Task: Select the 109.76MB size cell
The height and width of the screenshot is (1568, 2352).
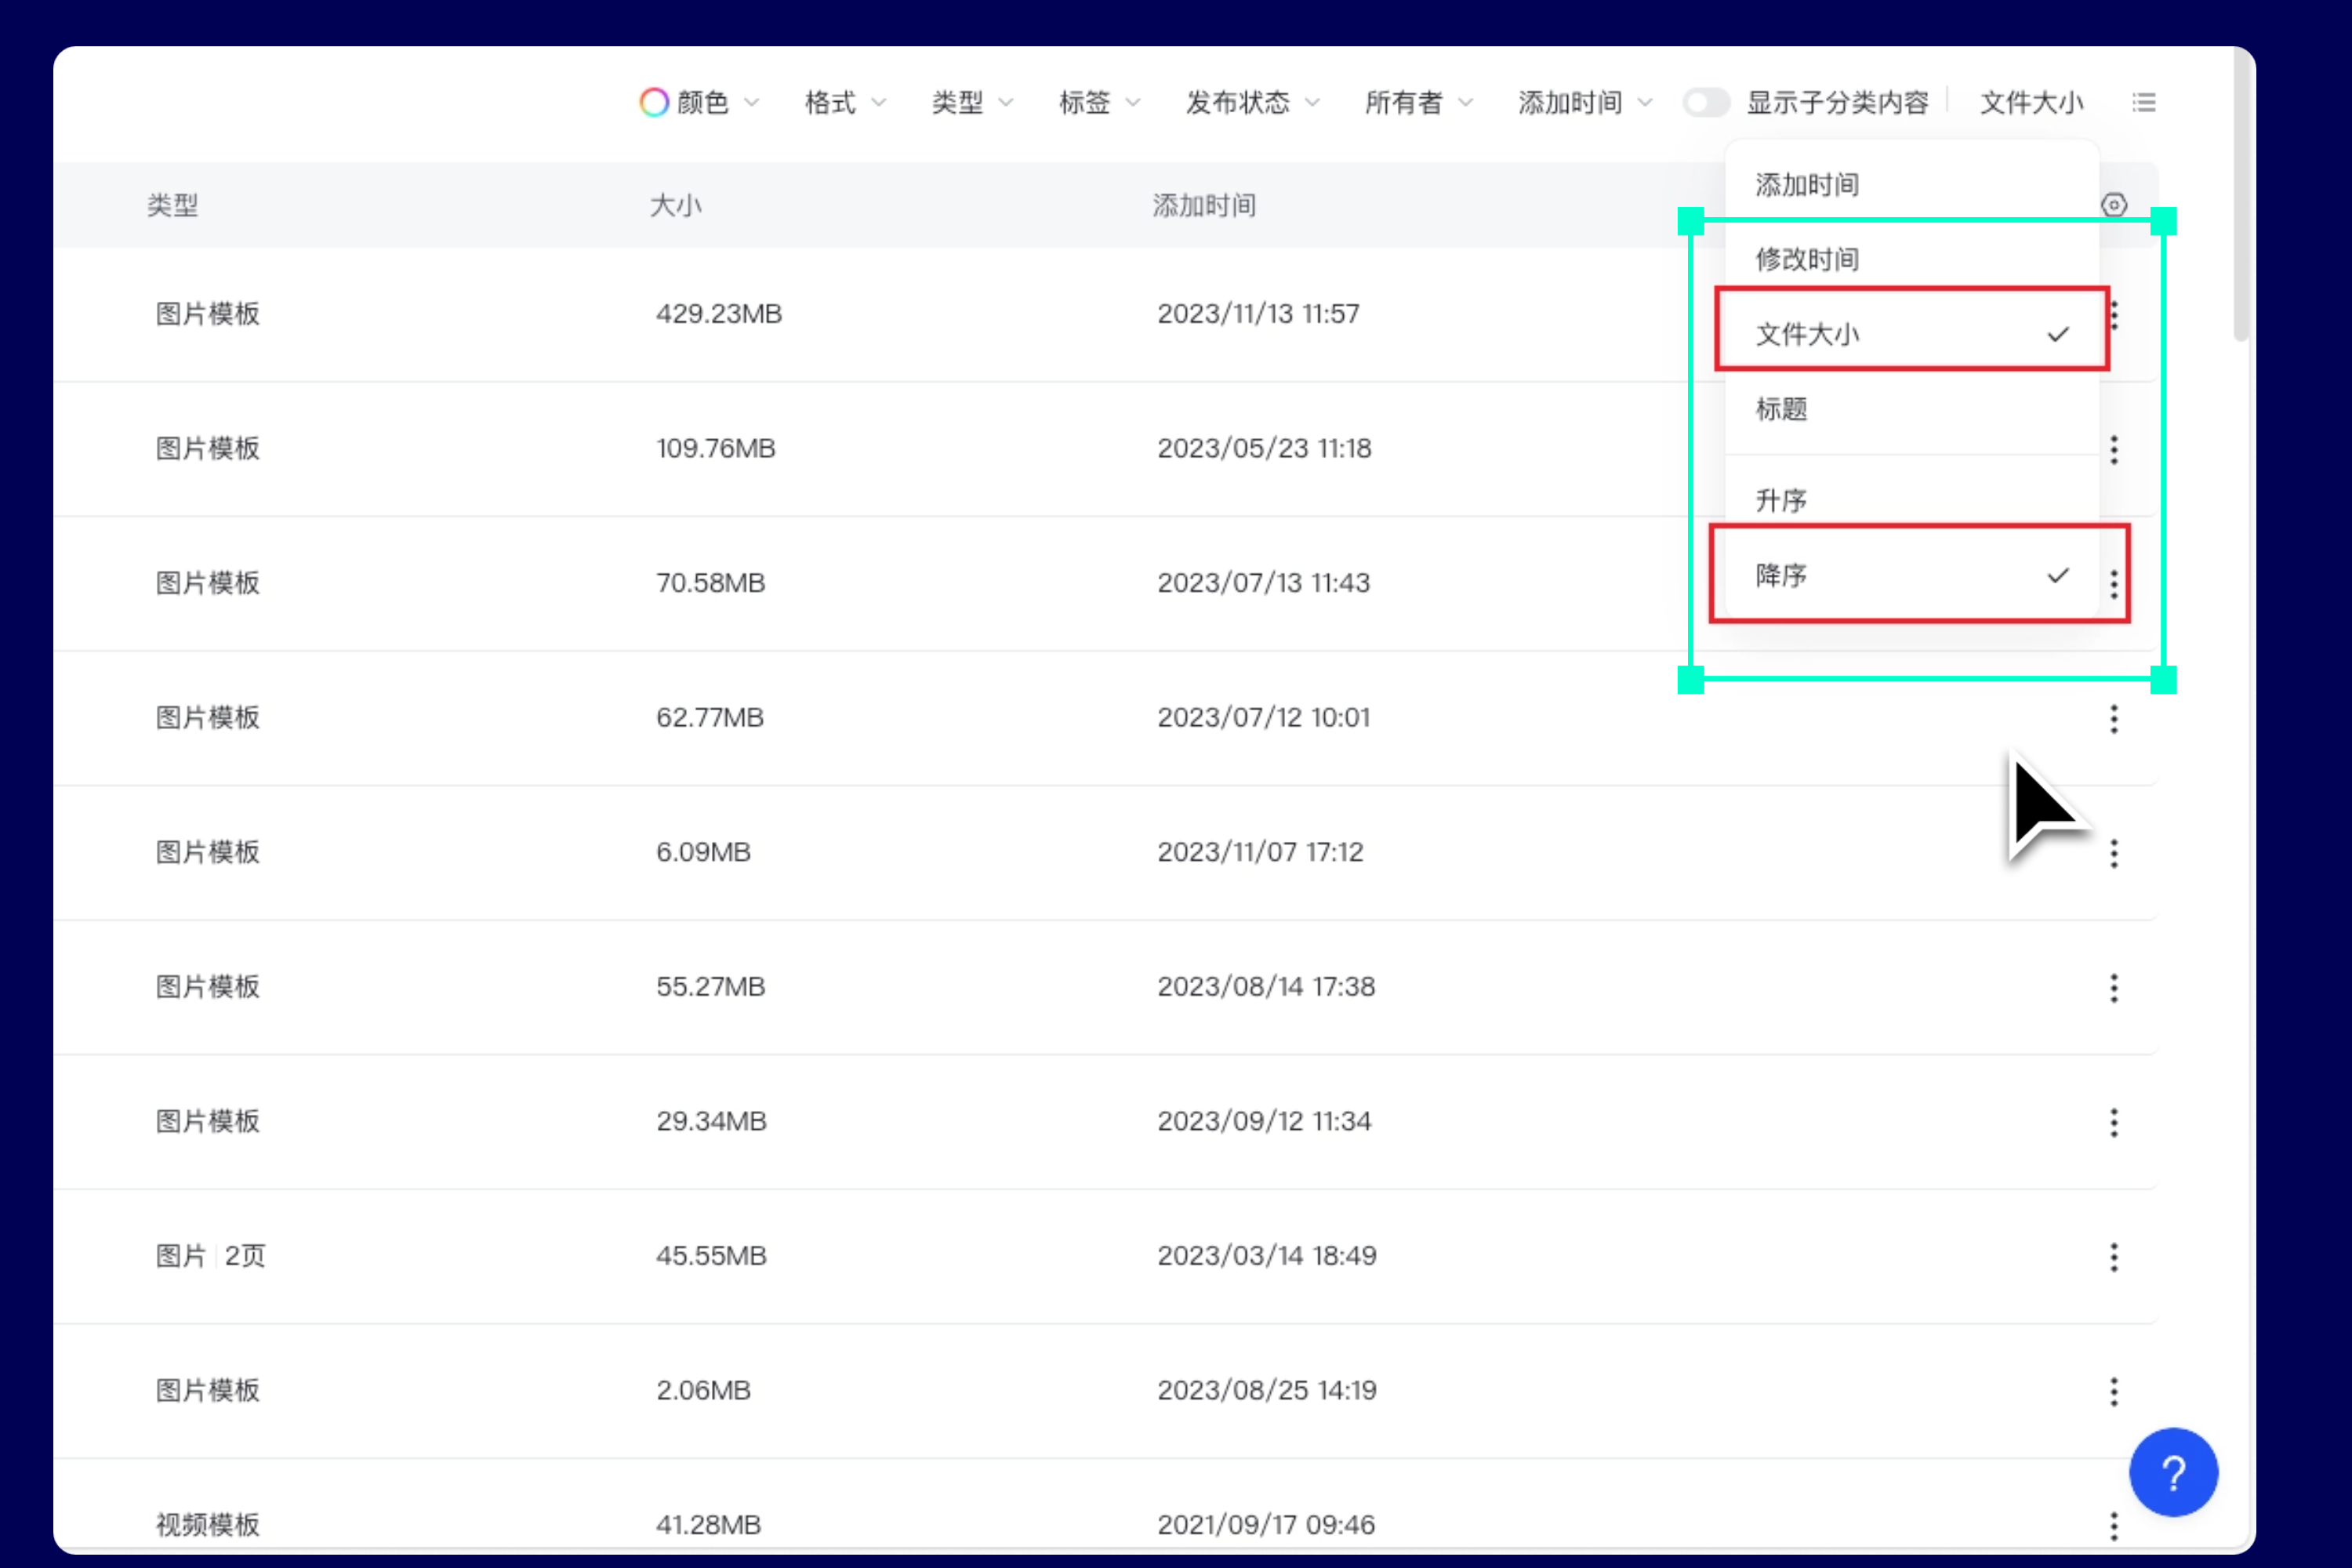Action: click(716, 448)
